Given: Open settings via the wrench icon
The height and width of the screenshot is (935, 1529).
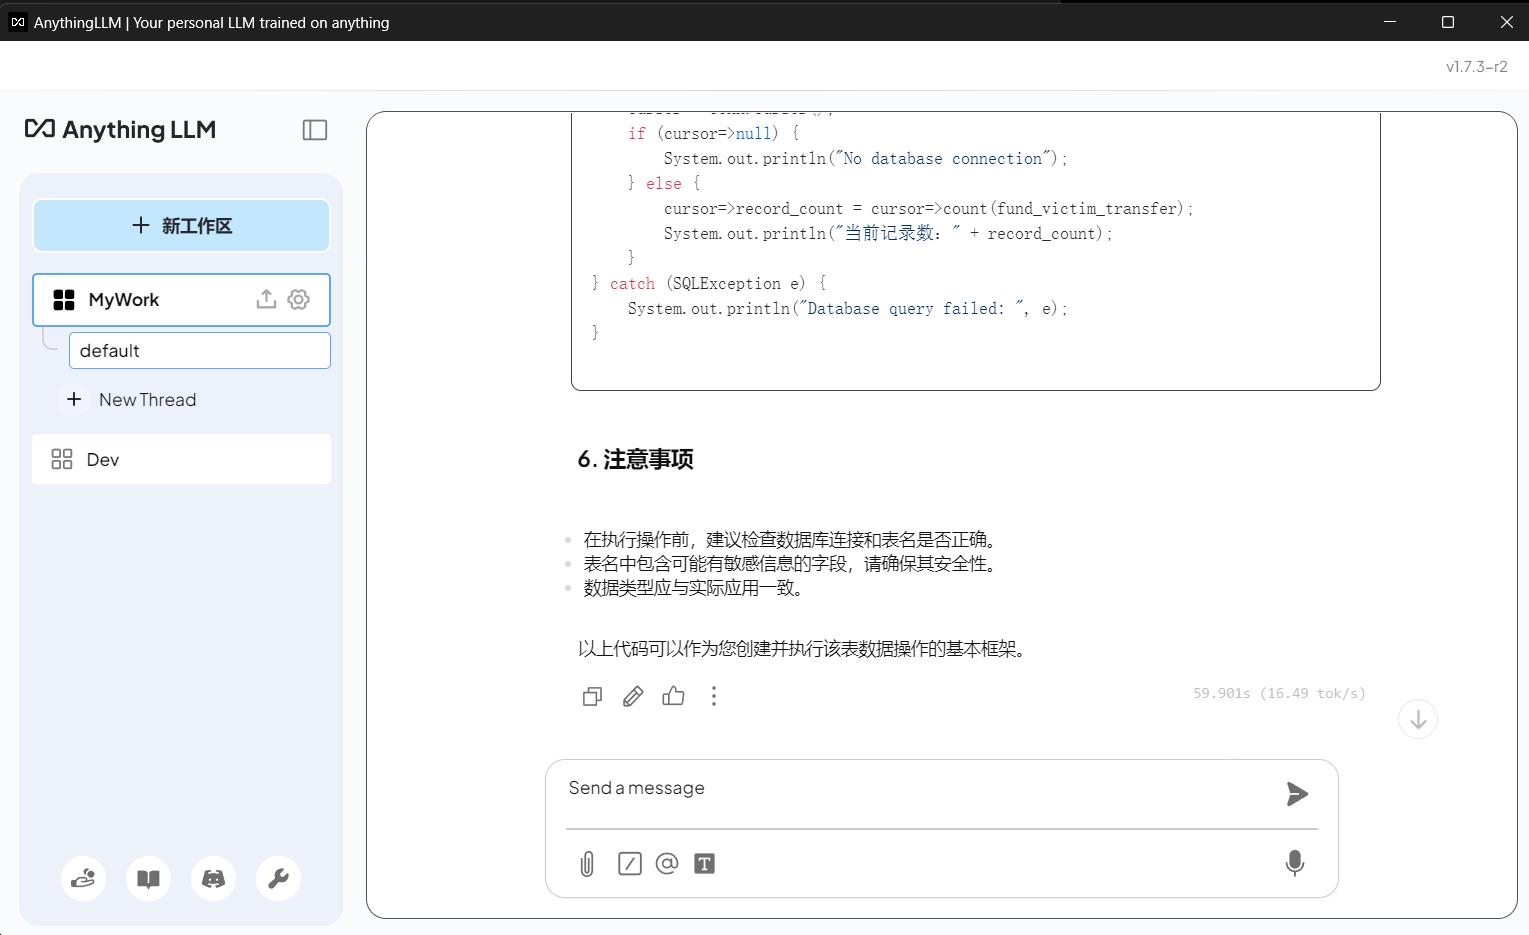Looking at the screenshot, I should 278,879.
